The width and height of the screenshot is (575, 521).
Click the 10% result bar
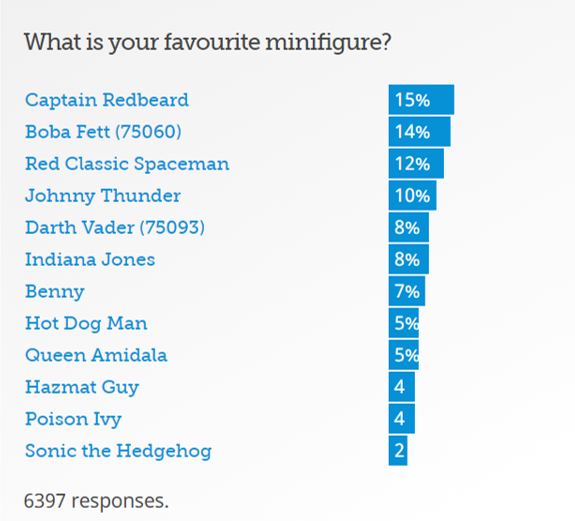click(x=413, y=195)
